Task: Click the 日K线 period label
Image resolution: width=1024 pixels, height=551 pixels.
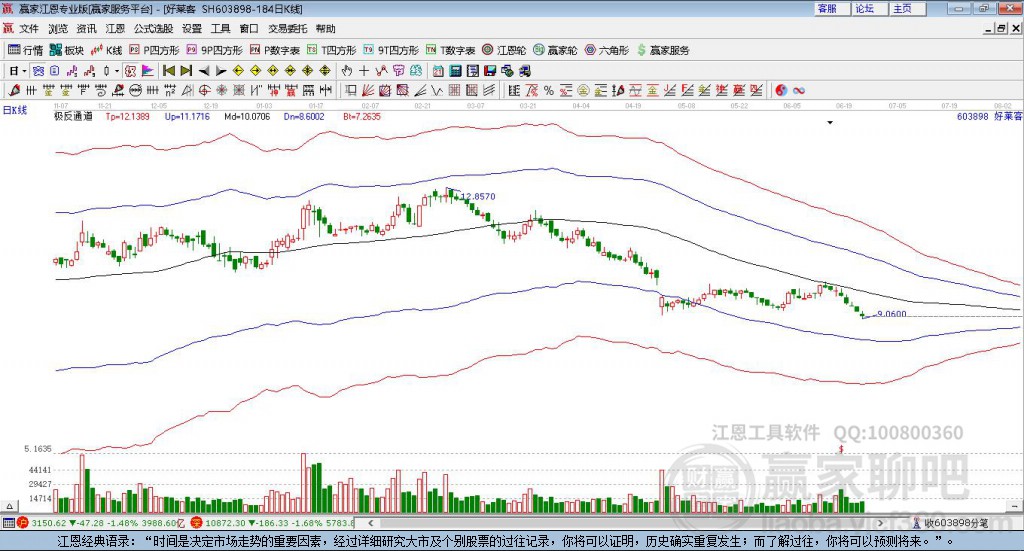Action: [15, 110]
